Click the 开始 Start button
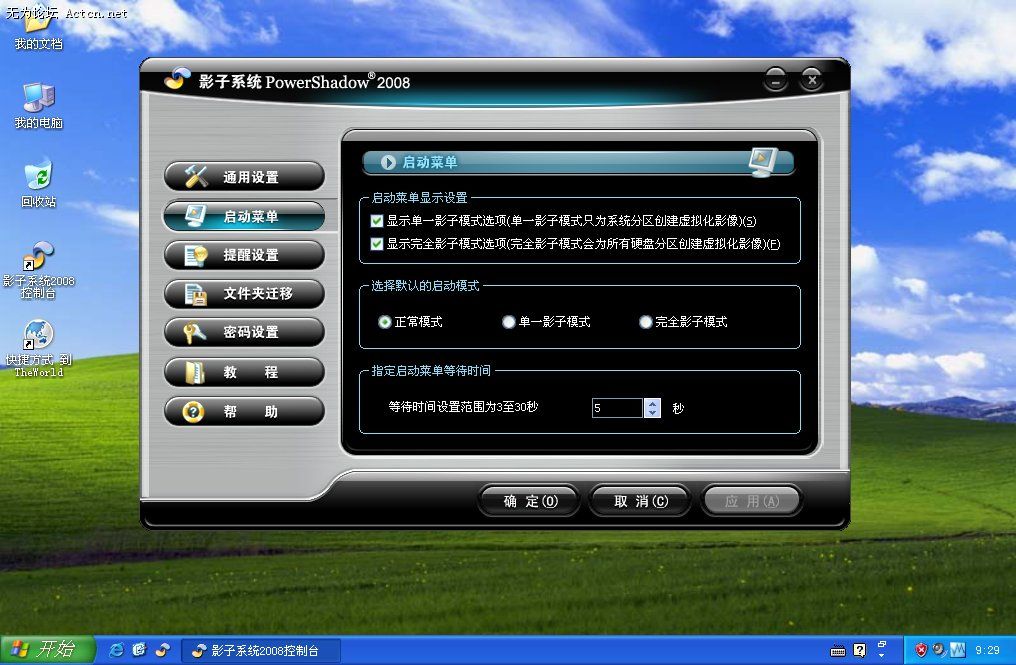This screenshot has width=1016, height=665. [47, 649]
